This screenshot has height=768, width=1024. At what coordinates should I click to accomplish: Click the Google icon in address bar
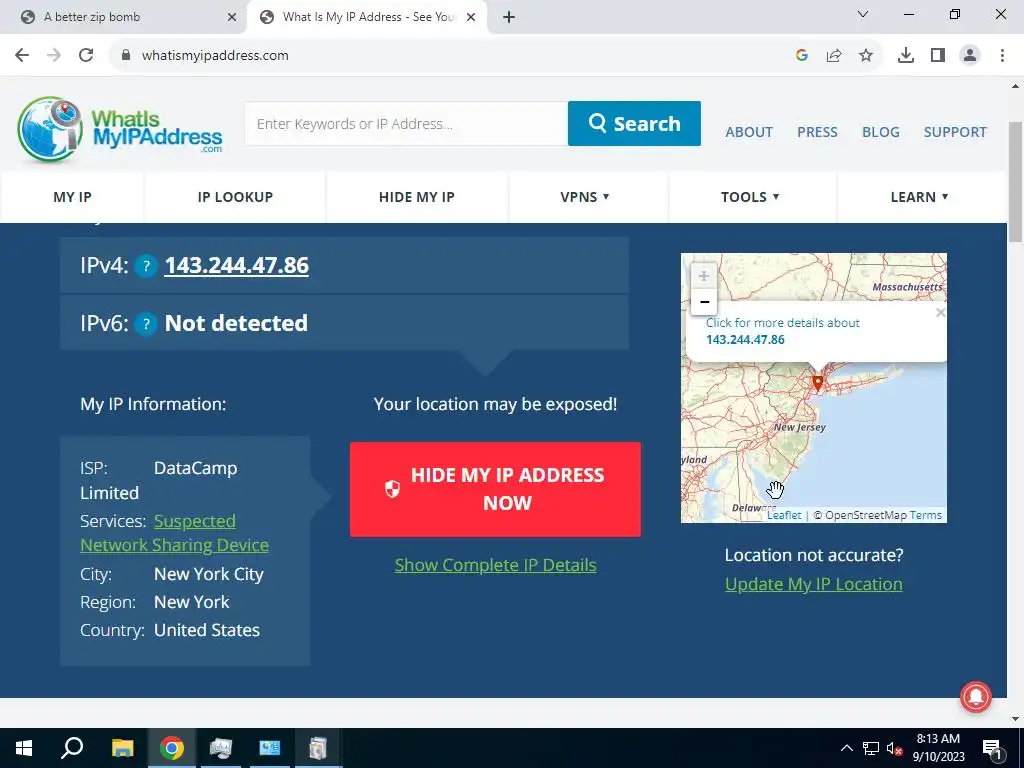pos(802,56)
